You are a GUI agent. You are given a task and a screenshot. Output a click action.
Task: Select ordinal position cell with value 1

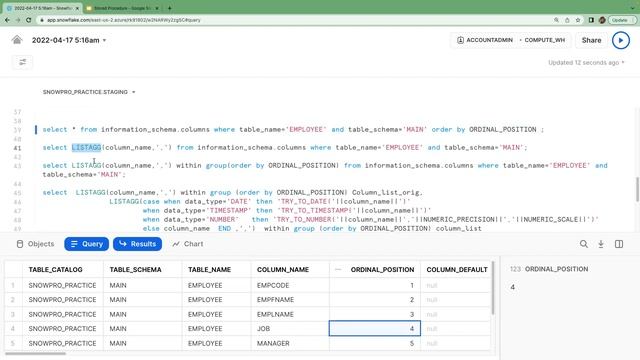click(375, 285)
